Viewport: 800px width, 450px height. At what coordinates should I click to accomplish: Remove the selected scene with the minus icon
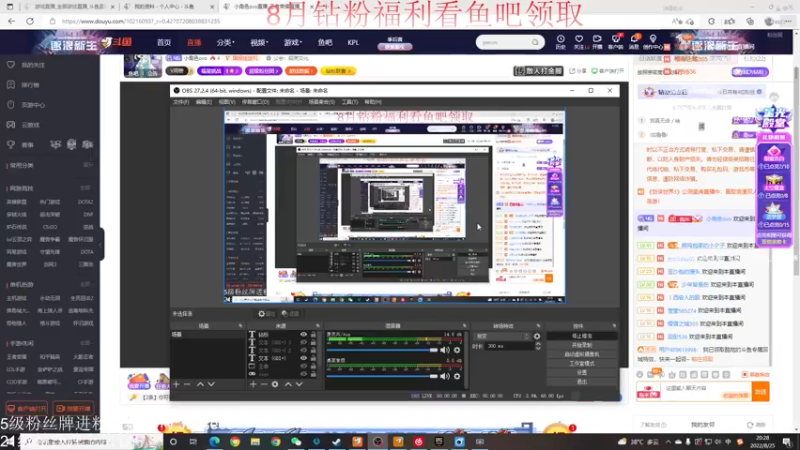(x=187, y=384)
